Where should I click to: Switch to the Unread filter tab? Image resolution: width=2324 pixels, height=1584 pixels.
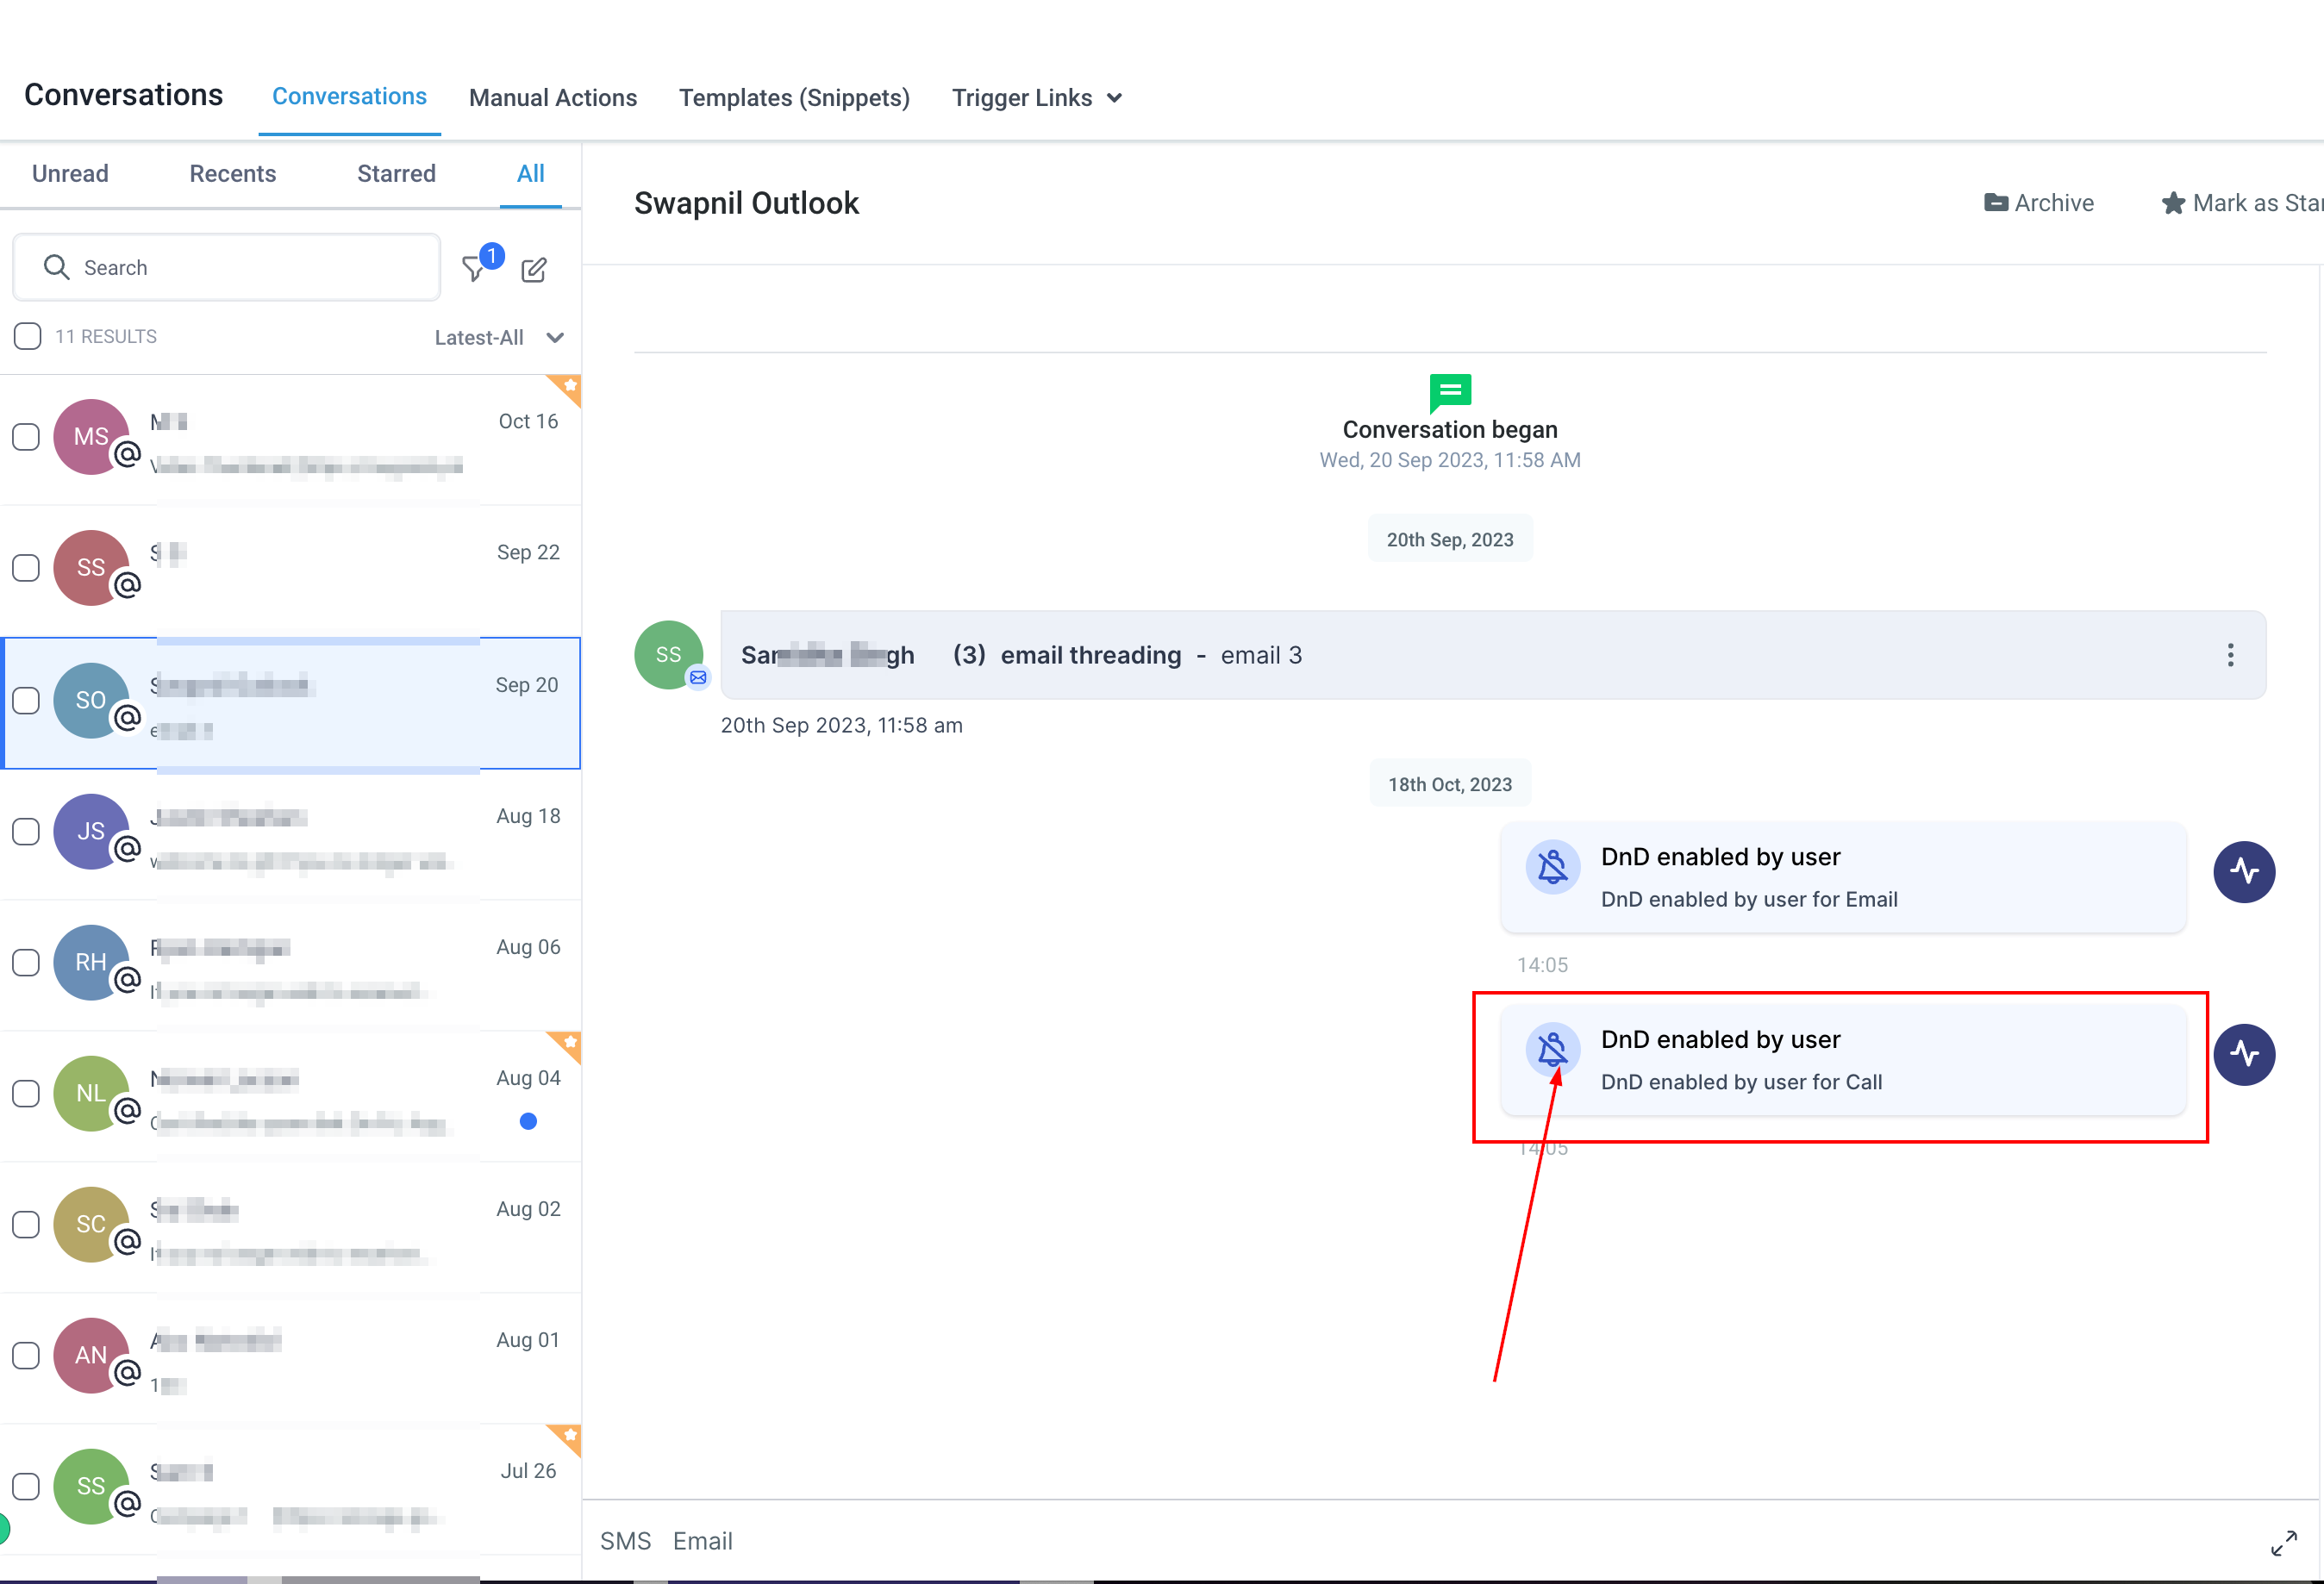(70, 174)
